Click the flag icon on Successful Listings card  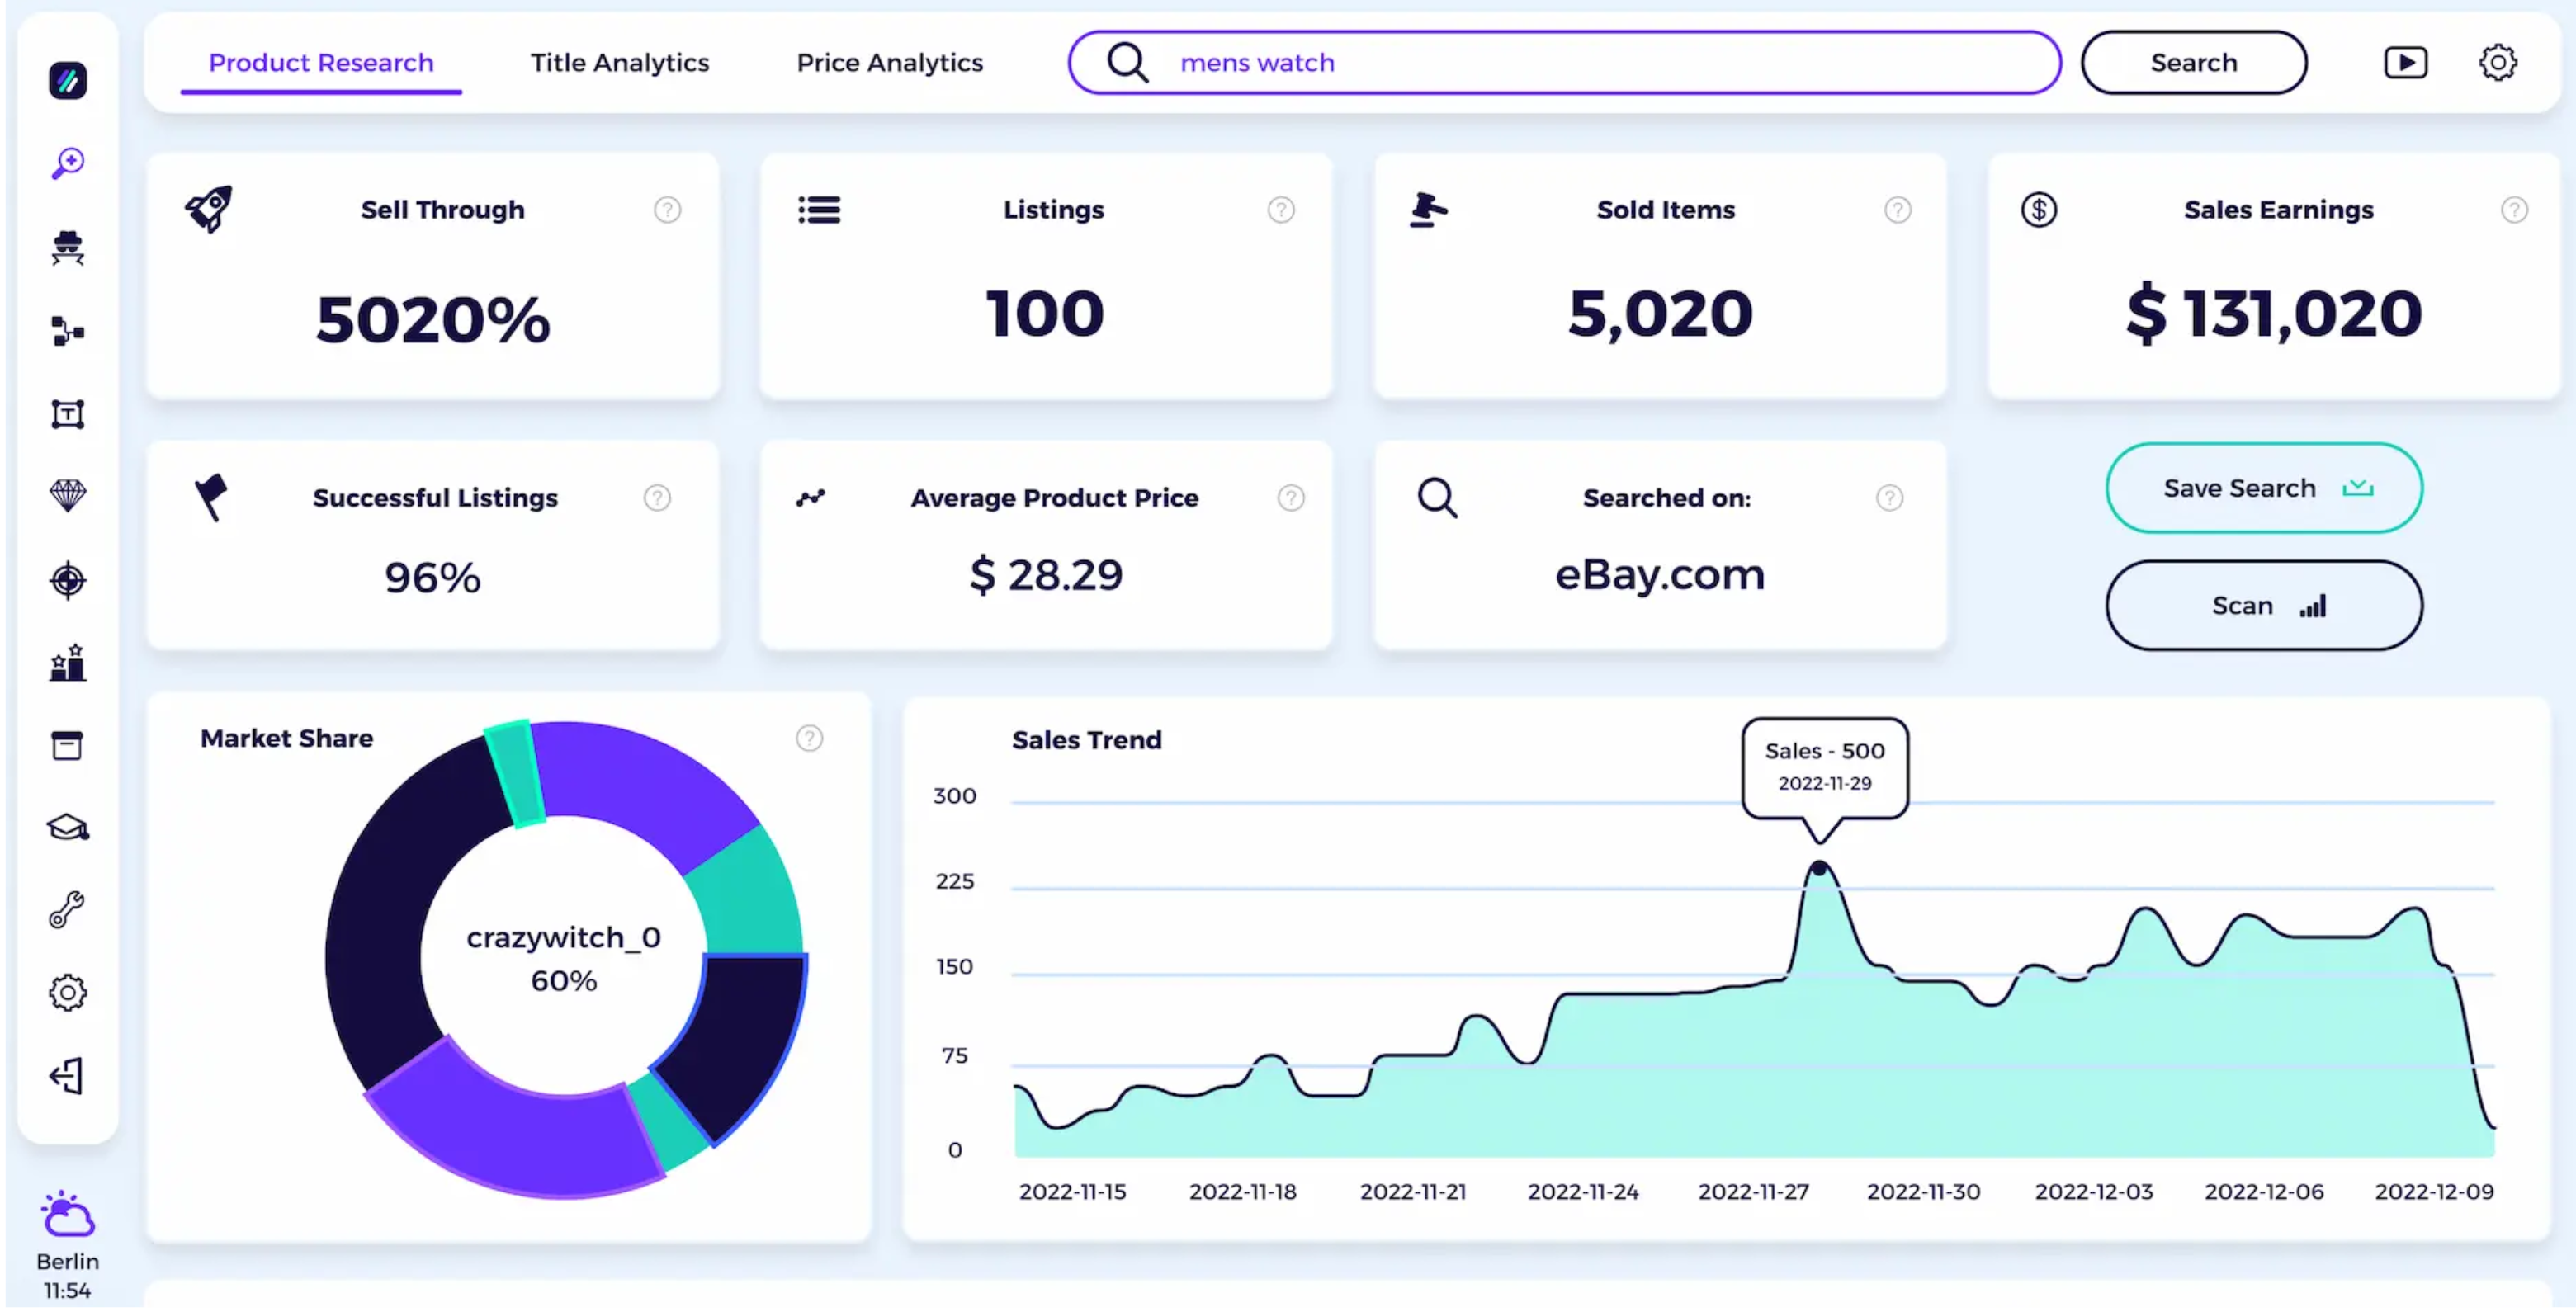[x=210, y=497]
